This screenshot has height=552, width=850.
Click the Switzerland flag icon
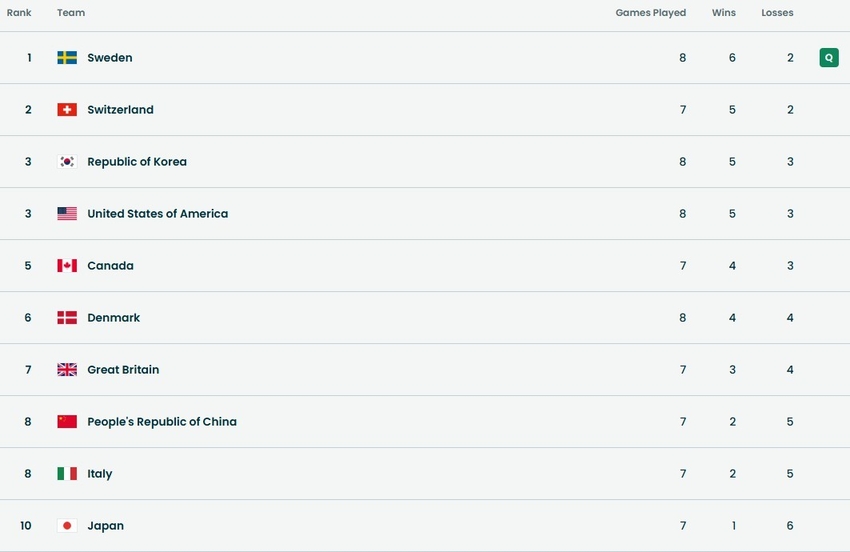coord(67,110)
